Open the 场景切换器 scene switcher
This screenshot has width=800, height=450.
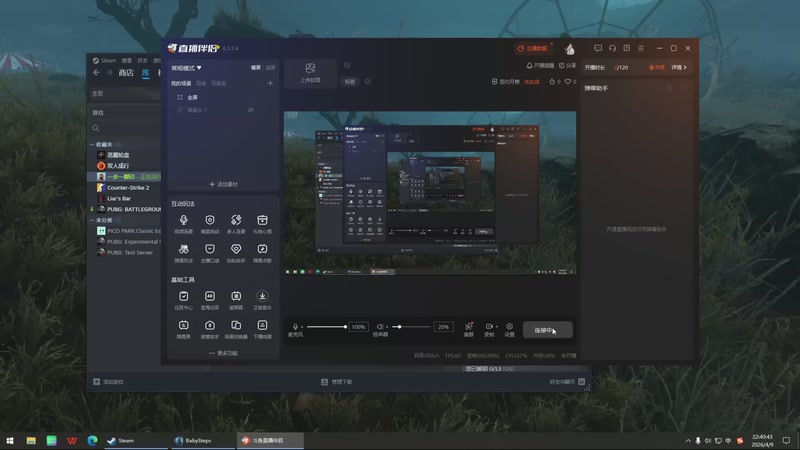pos(236,329)
